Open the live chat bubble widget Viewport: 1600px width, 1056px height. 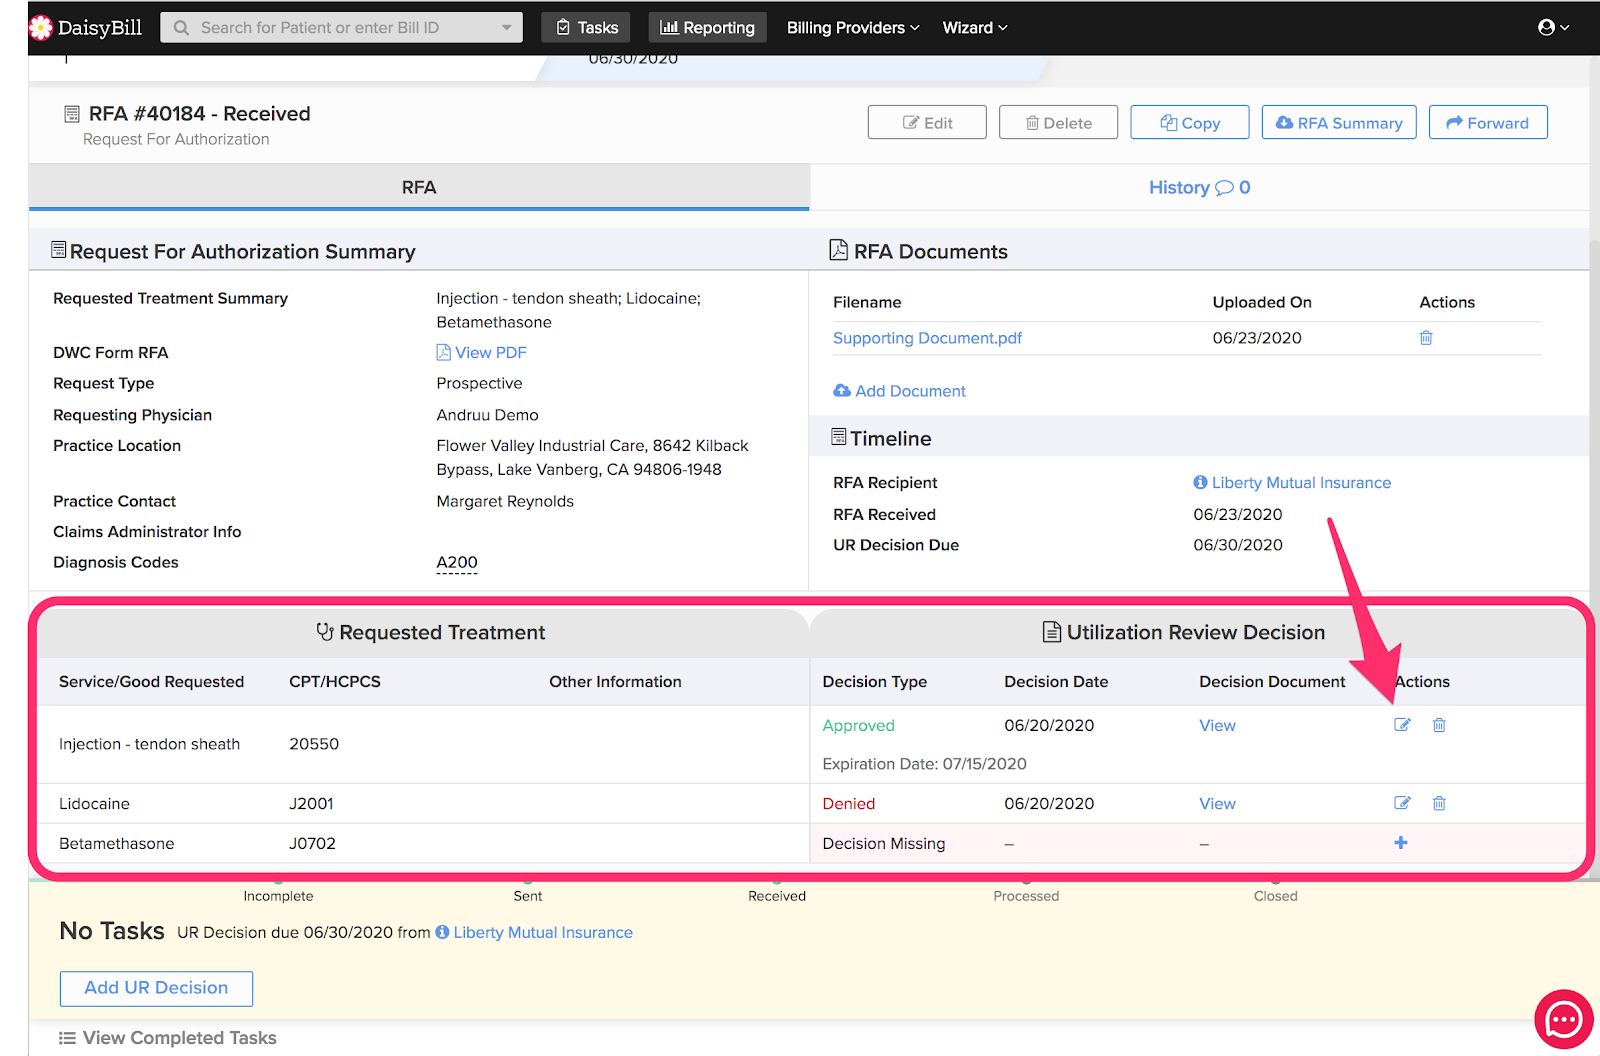point(1563,1019)
